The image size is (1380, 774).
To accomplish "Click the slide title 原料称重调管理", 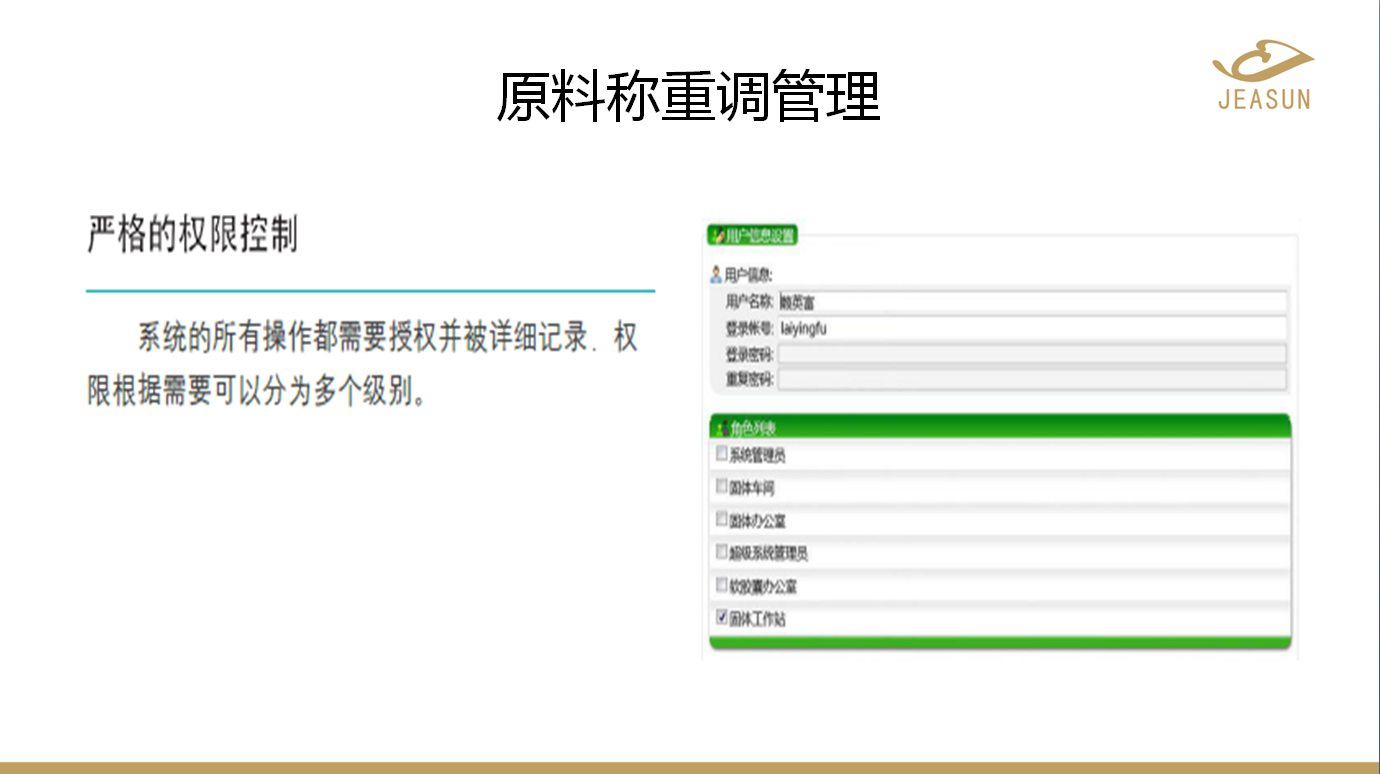I will (x=688, y=97).
